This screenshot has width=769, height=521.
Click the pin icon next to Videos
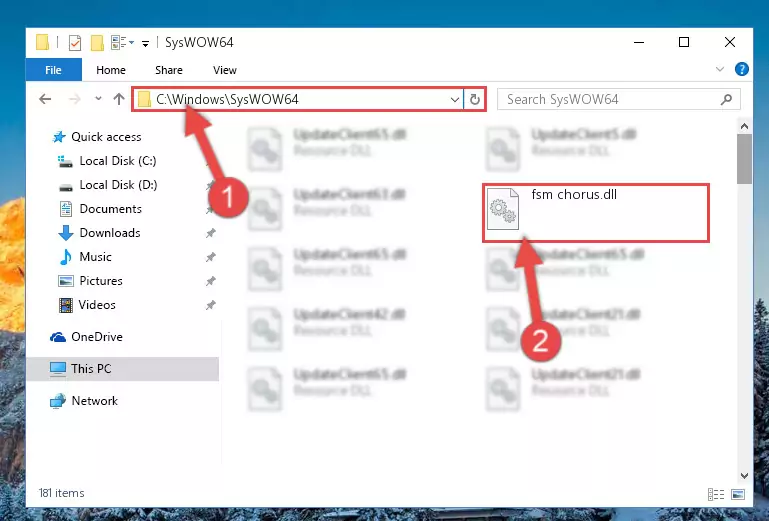(x=210, y=305)
